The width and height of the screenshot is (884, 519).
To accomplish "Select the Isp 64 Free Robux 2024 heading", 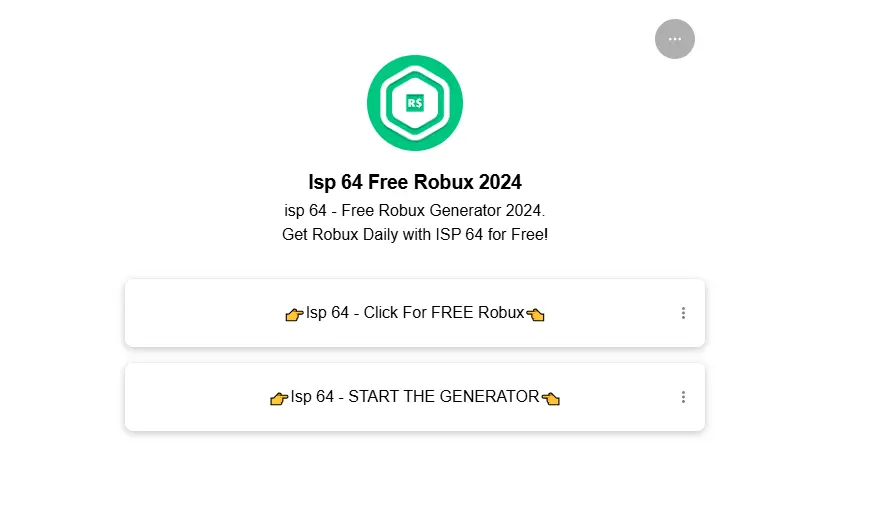I will coord(414,182).
